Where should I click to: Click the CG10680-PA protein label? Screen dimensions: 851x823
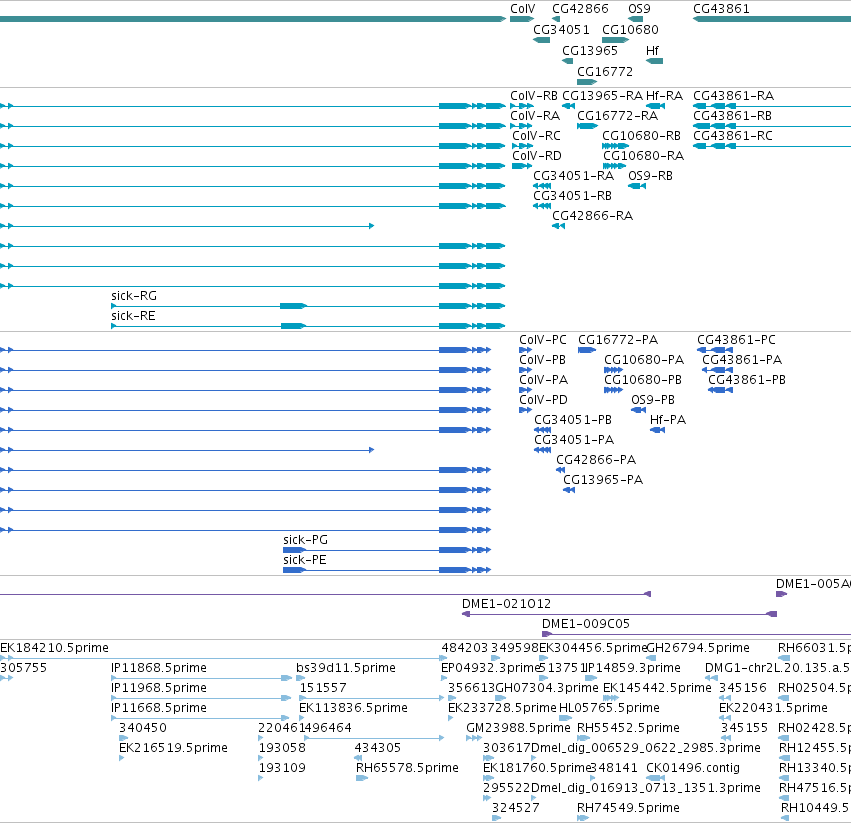click(644, 360)
